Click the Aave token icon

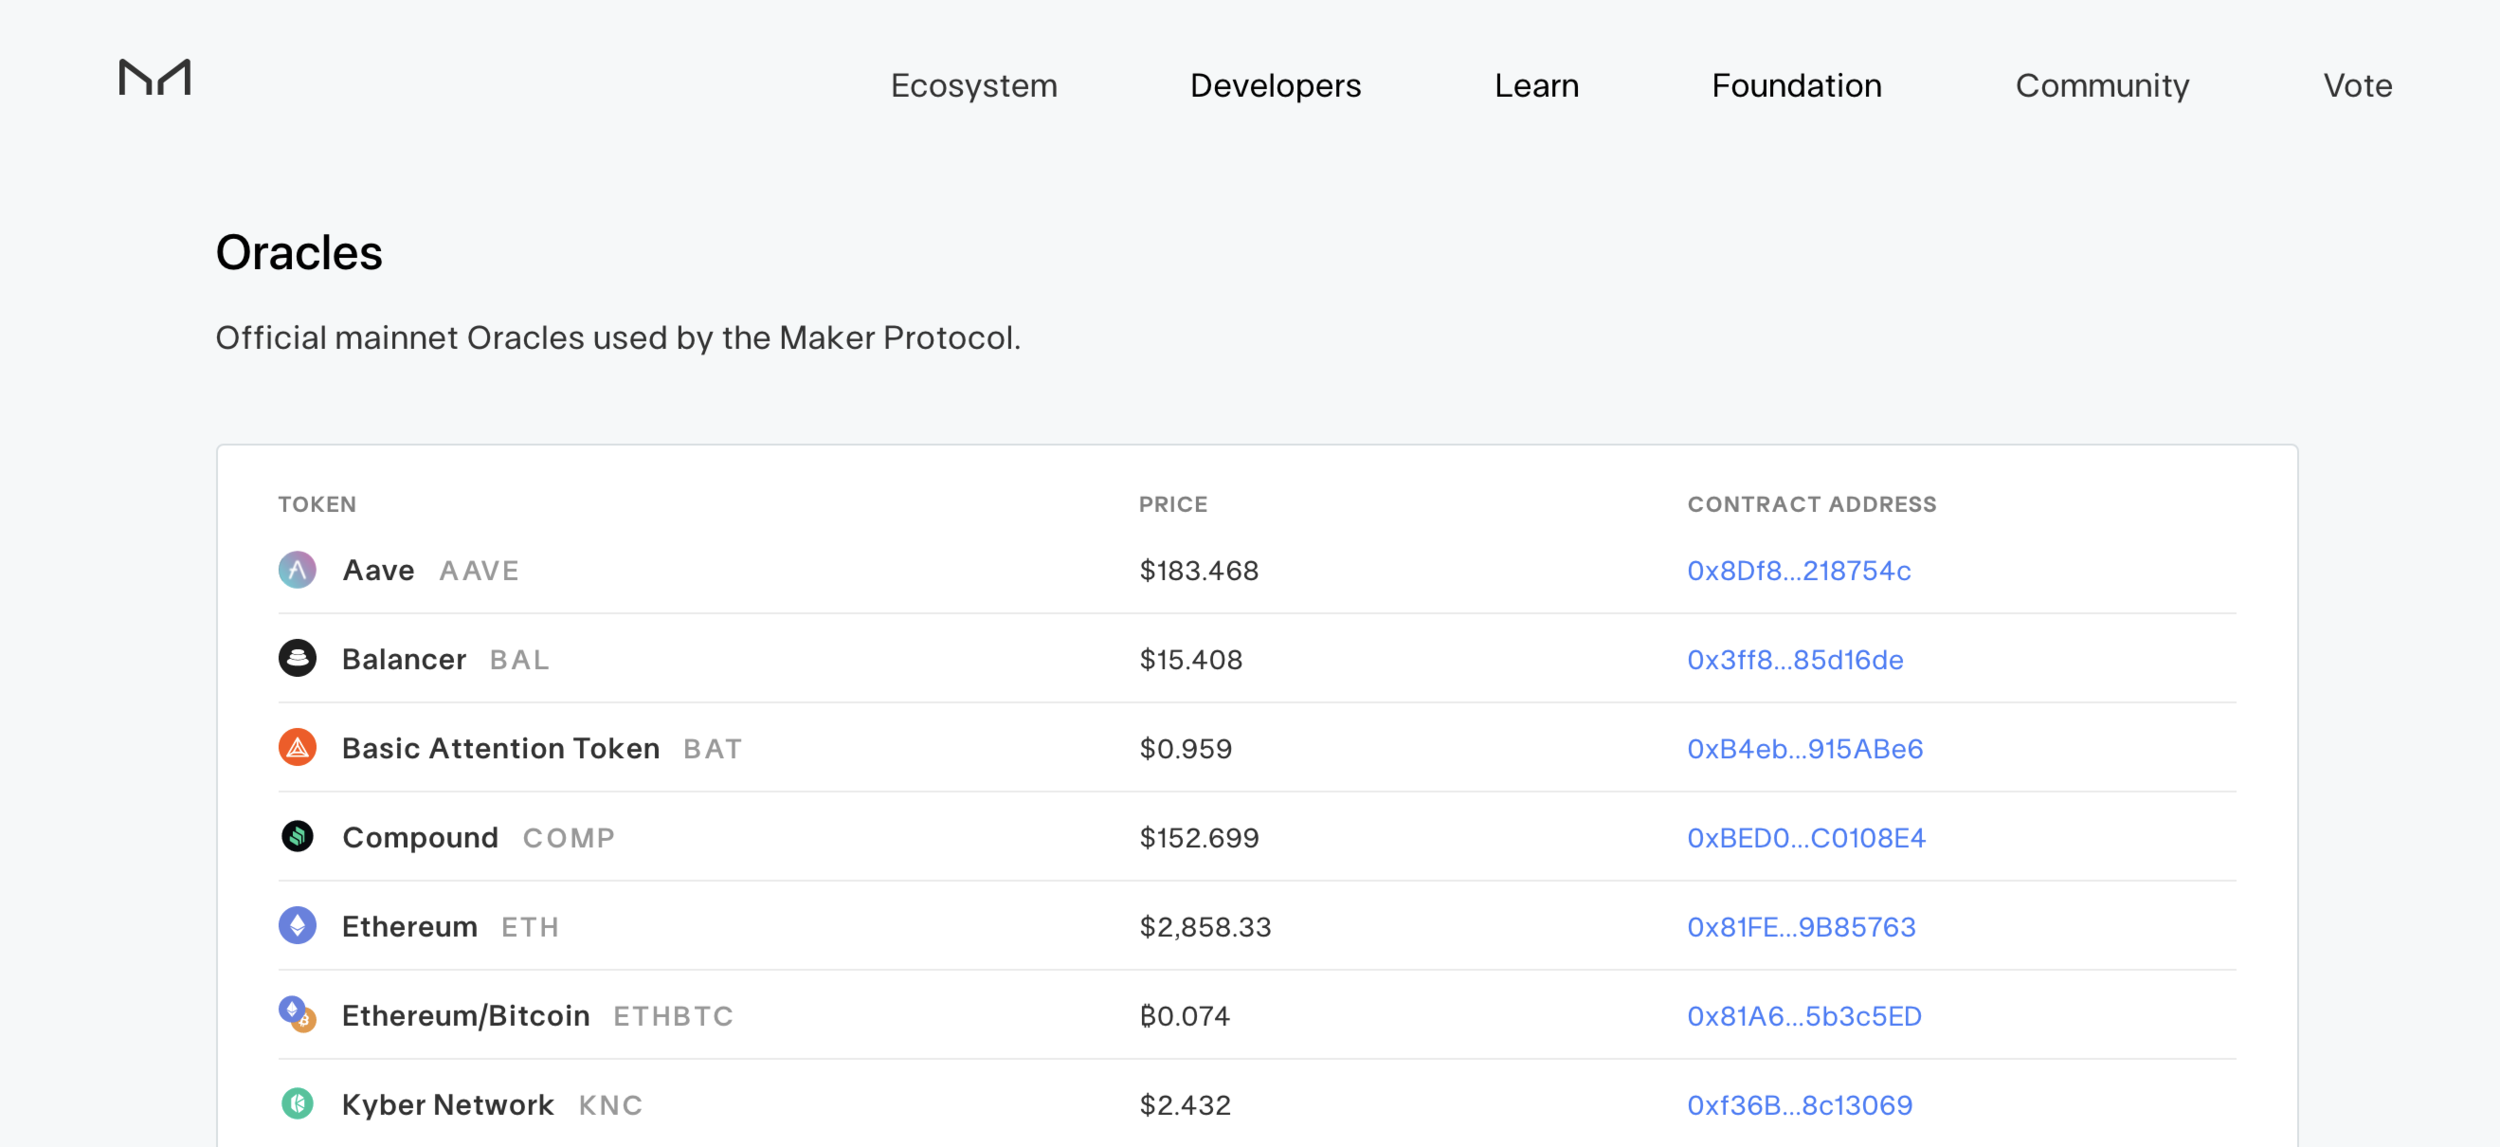tap(297, 570)
